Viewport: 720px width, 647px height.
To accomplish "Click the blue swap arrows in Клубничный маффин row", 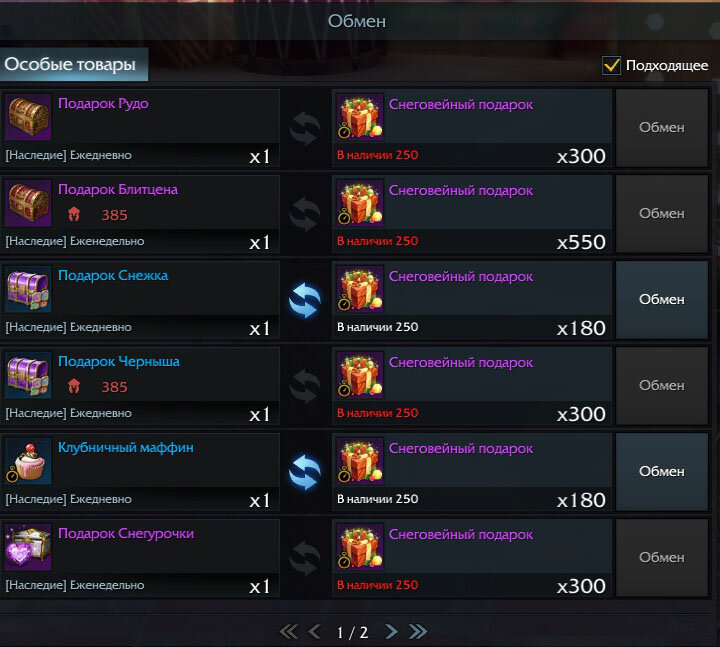I will [305, 473].
